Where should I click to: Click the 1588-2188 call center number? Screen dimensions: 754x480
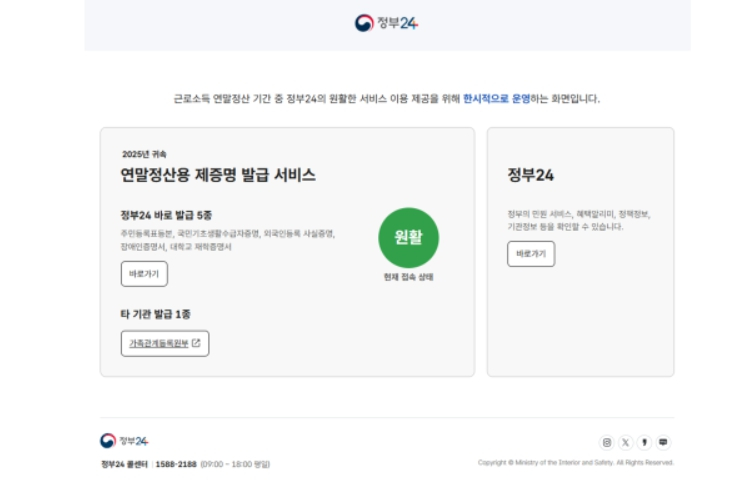click(x=176, y=464)
